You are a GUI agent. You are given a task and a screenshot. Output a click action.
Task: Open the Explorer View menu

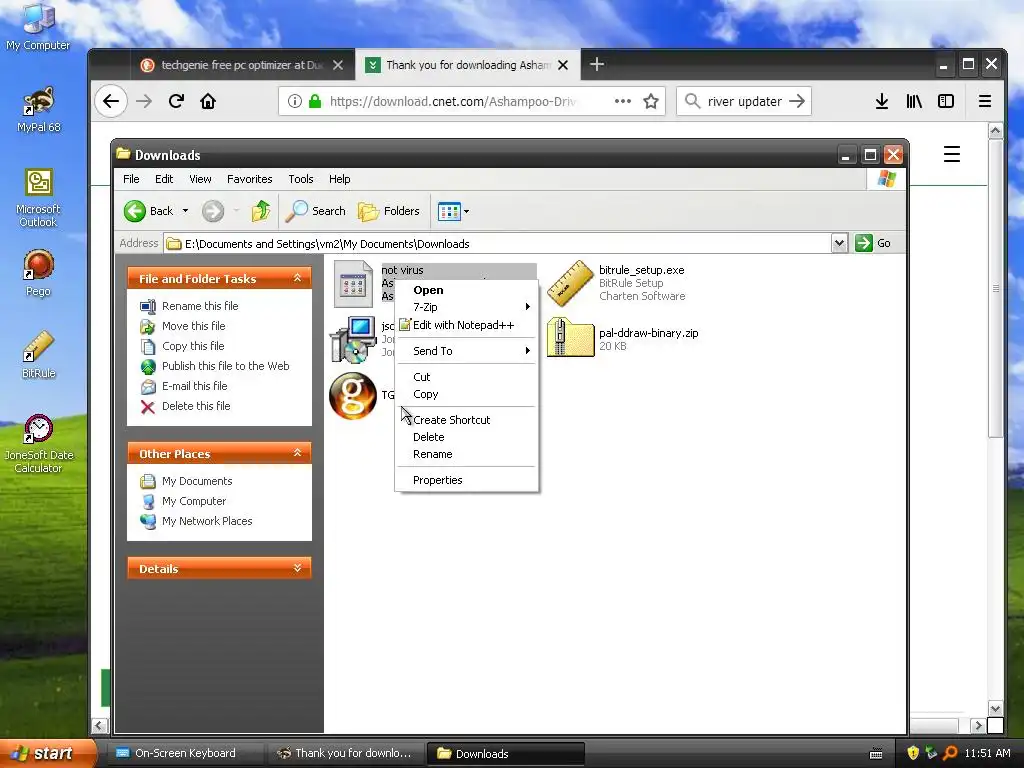click(200, 179)
